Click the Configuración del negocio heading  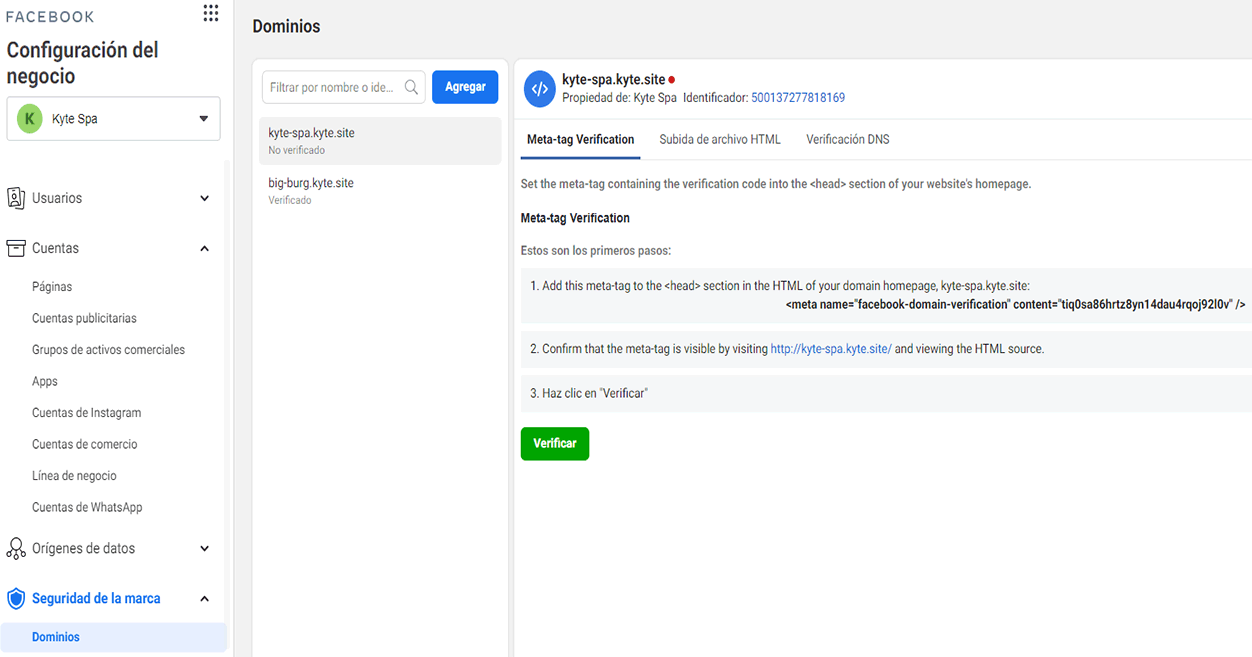(82, 63)
